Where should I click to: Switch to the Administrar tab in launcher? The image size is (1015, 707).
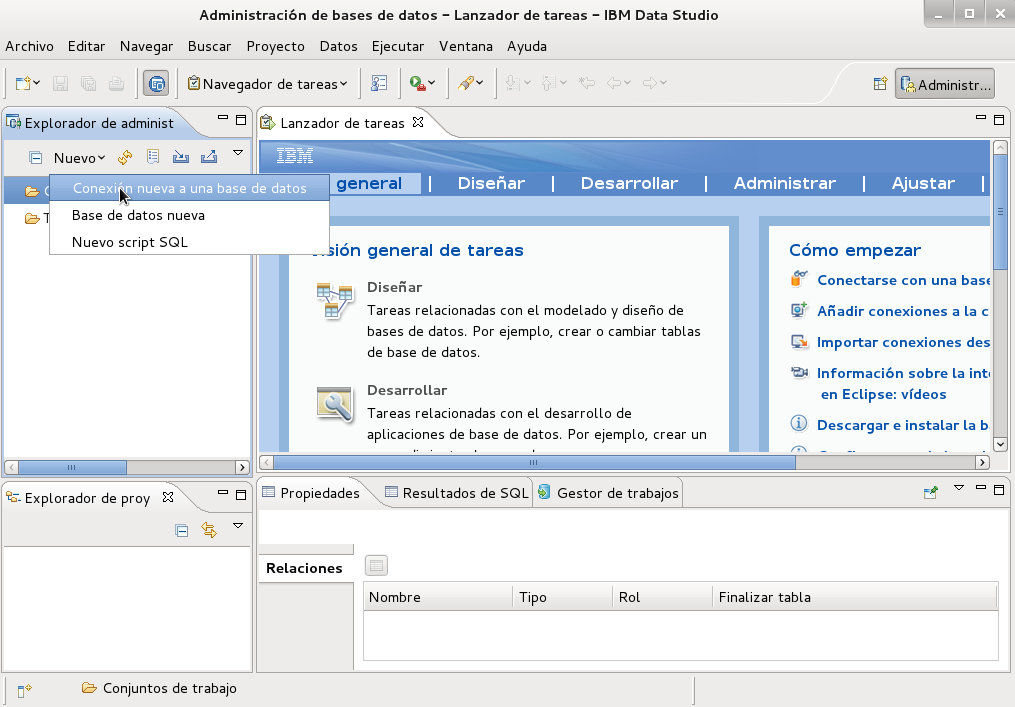click(x=785, y=183)
